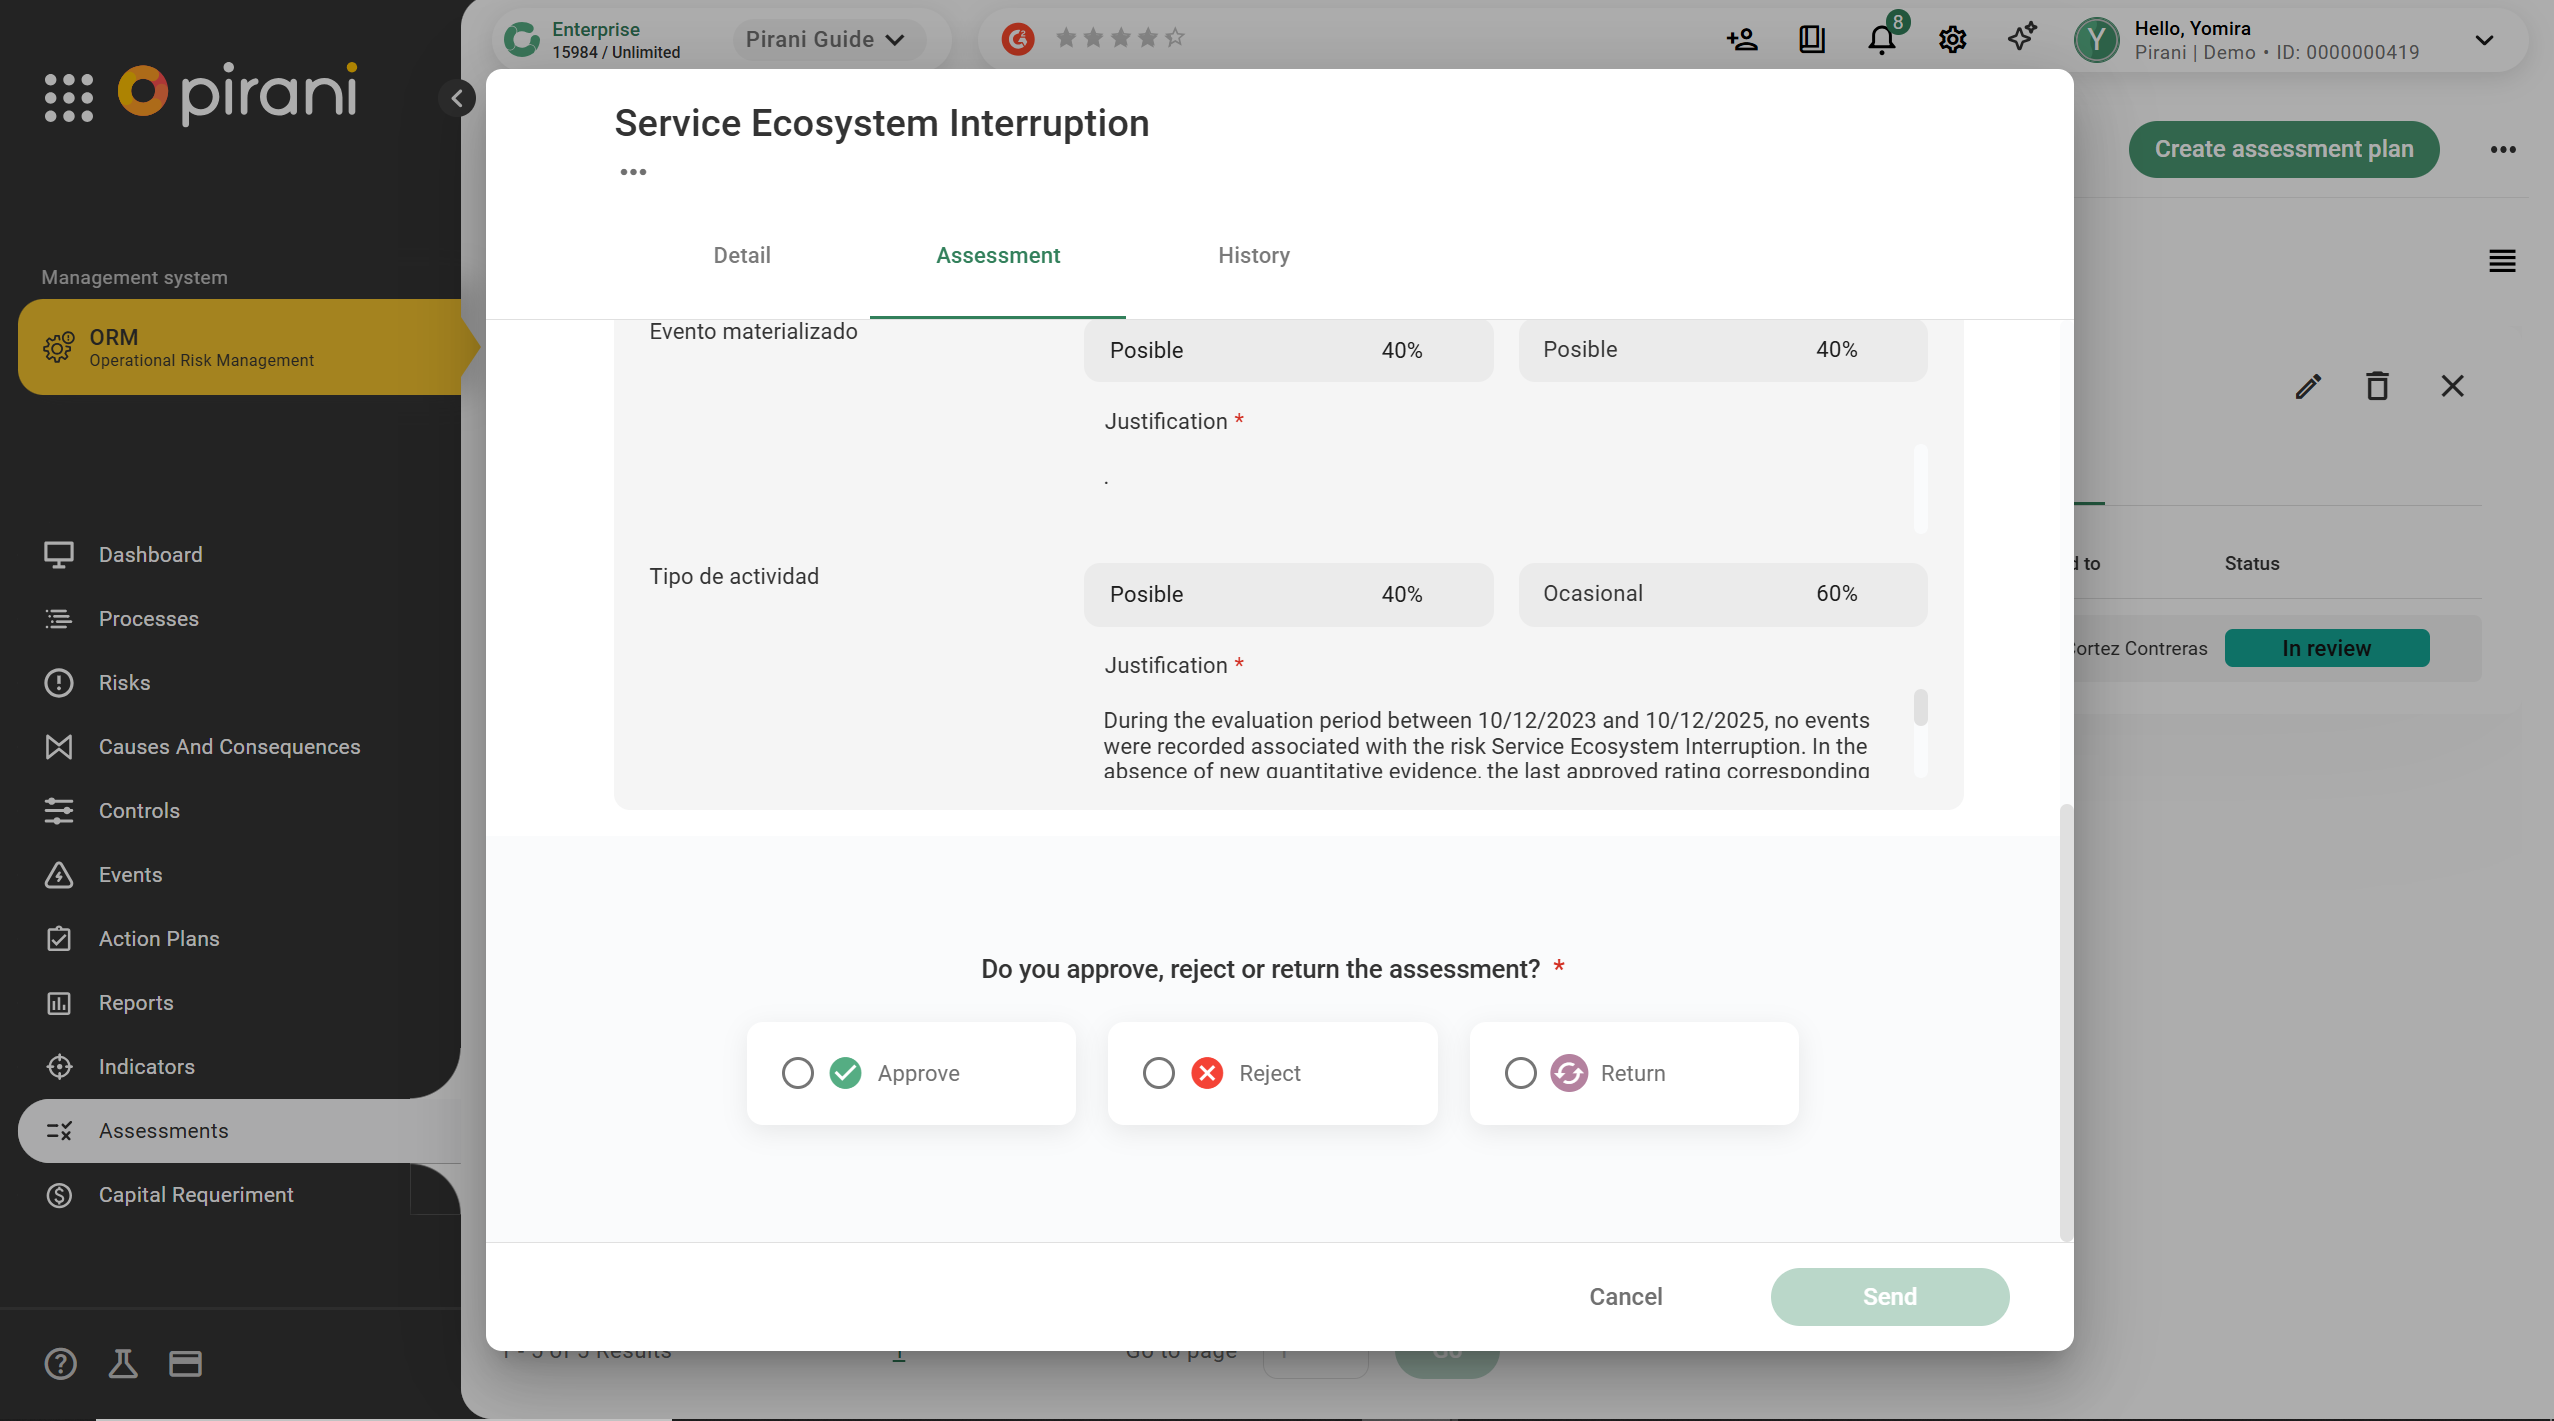
Task: Open the apps grid launcher icon
Action: [x=68, y=97]
